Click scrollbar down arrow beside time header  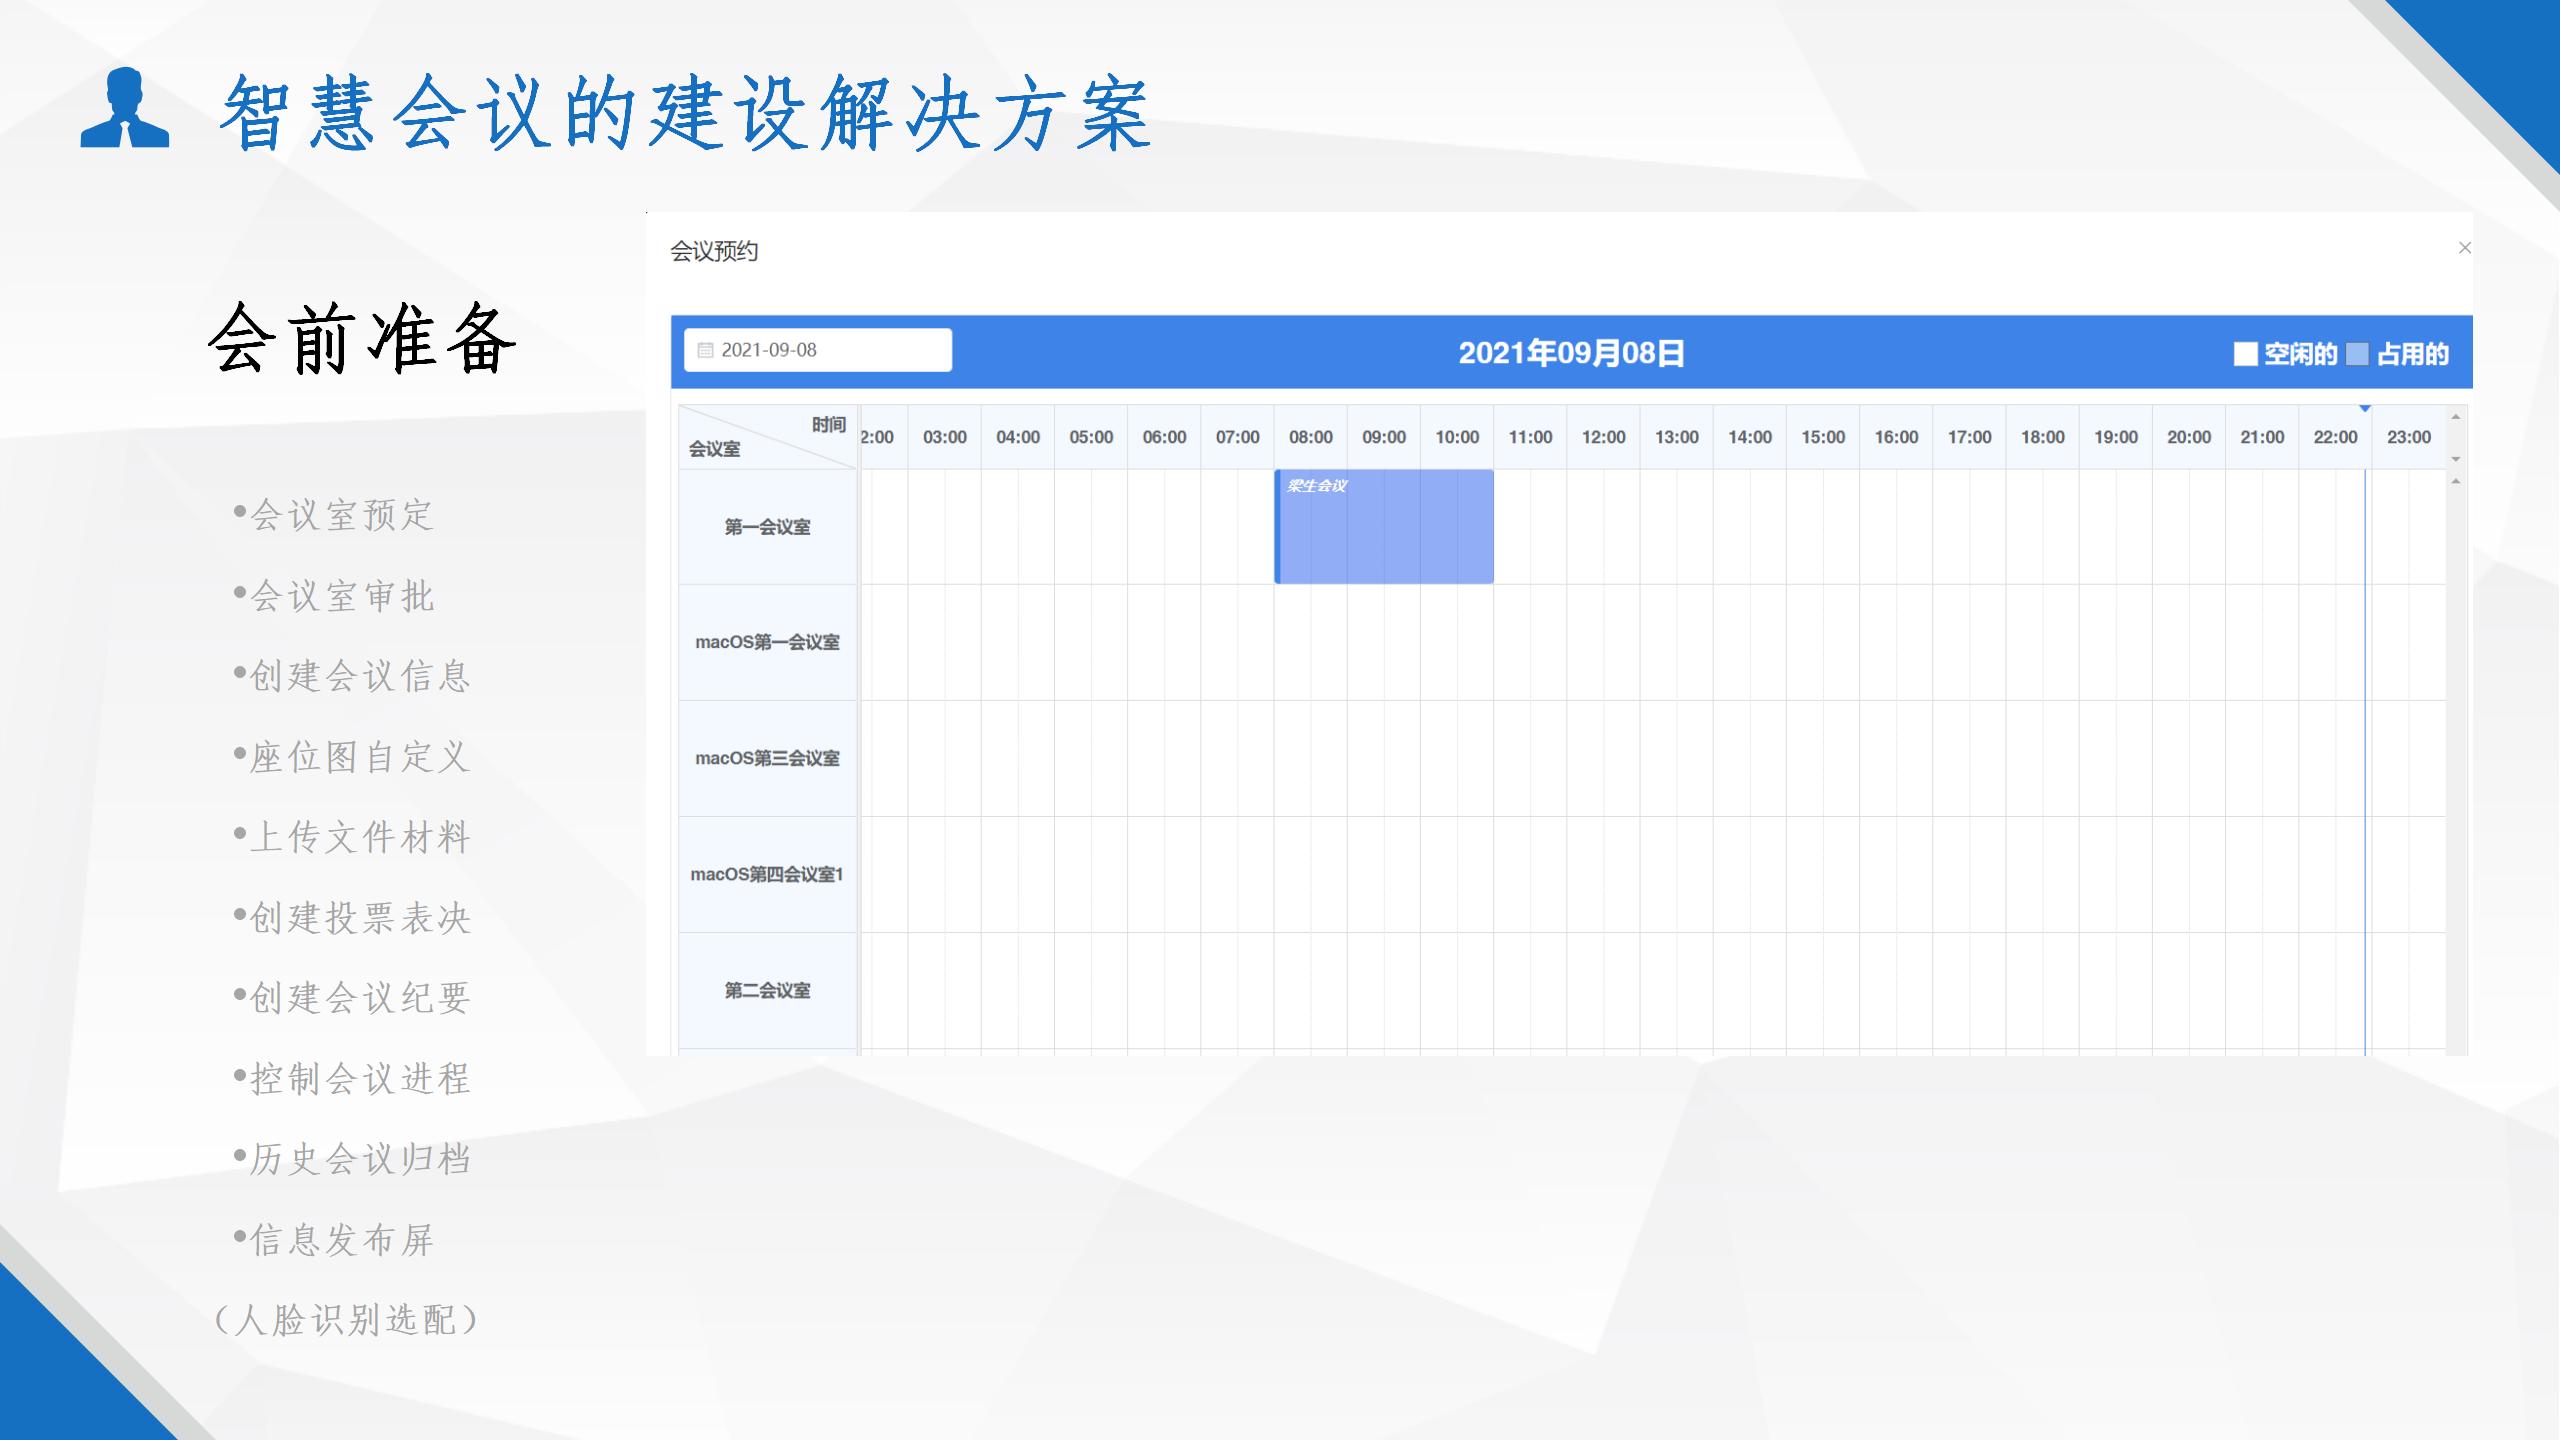point(2456,459)
